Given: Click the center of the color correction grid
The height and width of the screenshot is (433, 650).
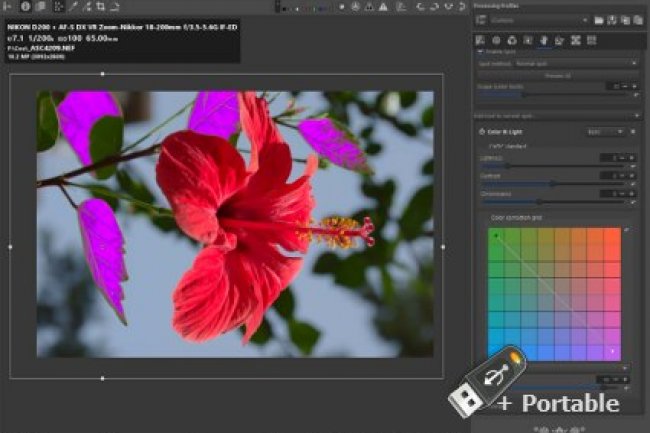Looking at the screenshot, I should click(x=555, y=293).
